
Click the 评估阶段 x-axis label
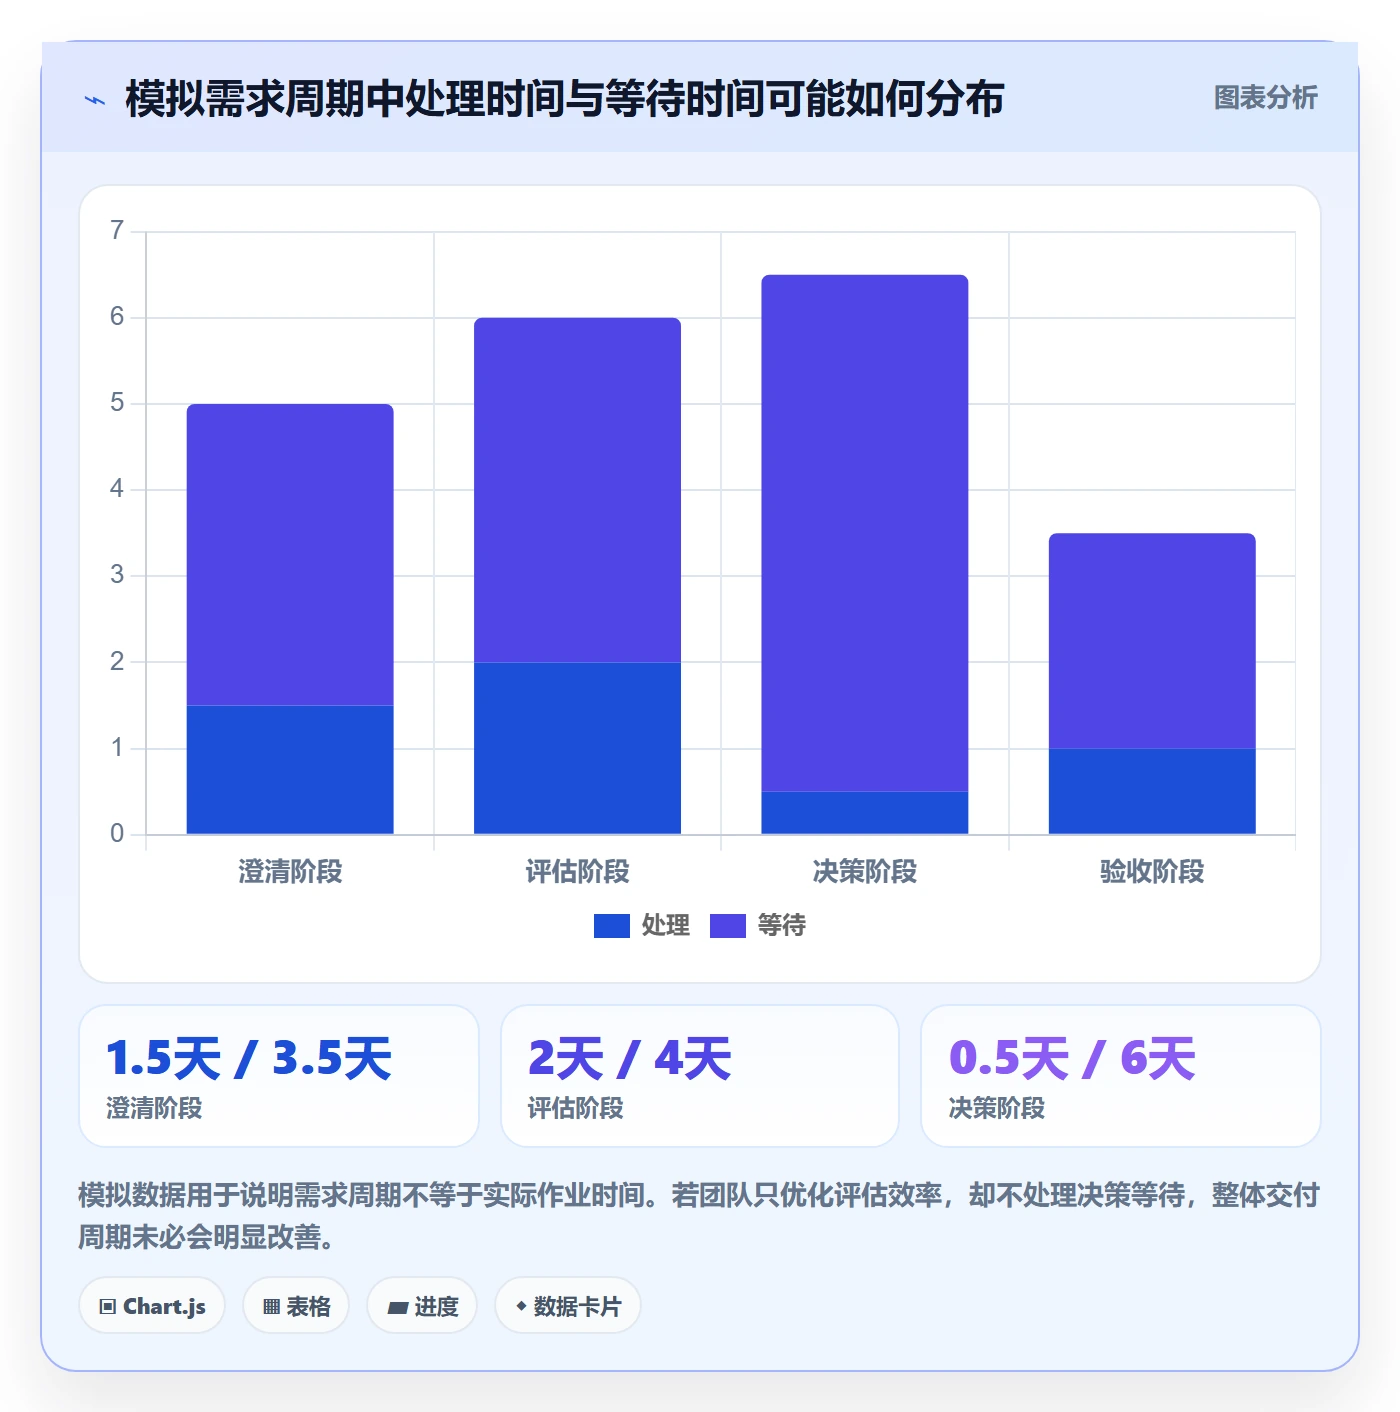(578, 872)
